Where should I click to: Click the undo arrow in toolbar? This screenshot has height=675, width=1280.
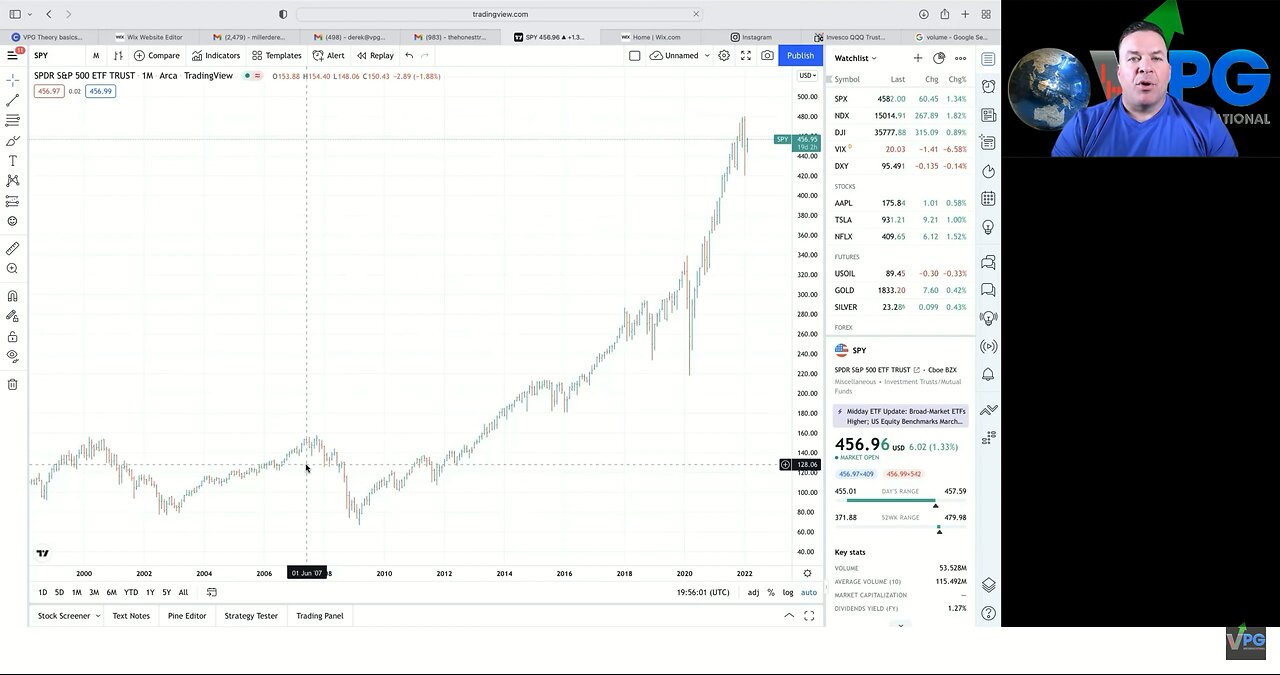pos(409,56)
